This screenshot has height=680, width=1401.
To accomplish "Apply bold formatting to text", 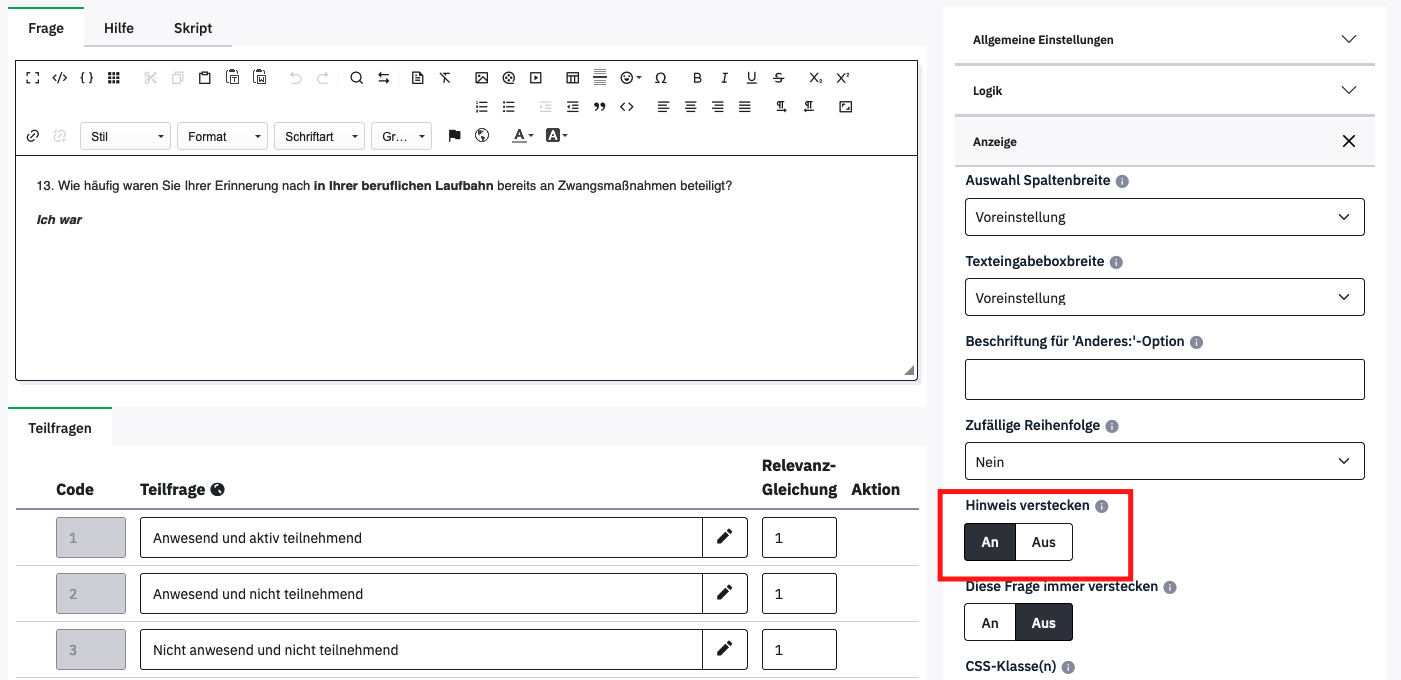I will pos(697,78).
